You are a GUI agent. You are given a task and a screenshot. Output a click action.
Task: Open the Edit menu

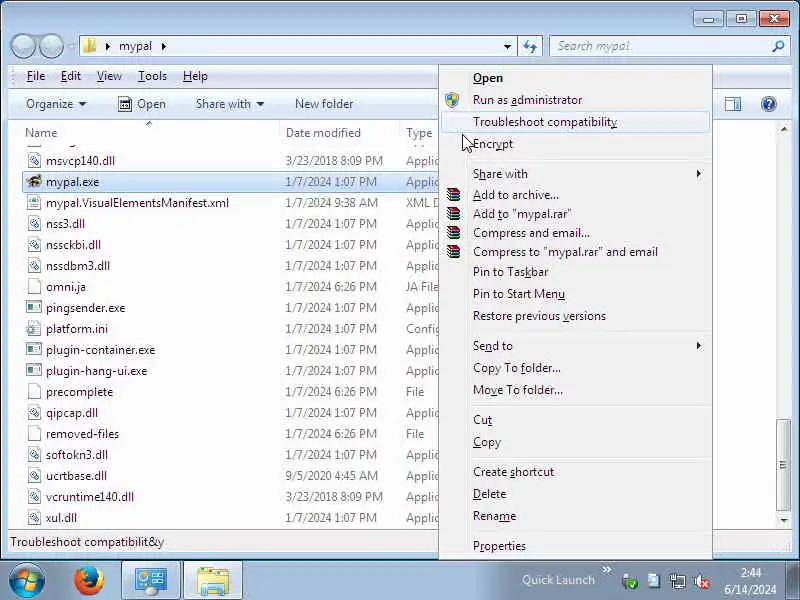click(70, 76)
